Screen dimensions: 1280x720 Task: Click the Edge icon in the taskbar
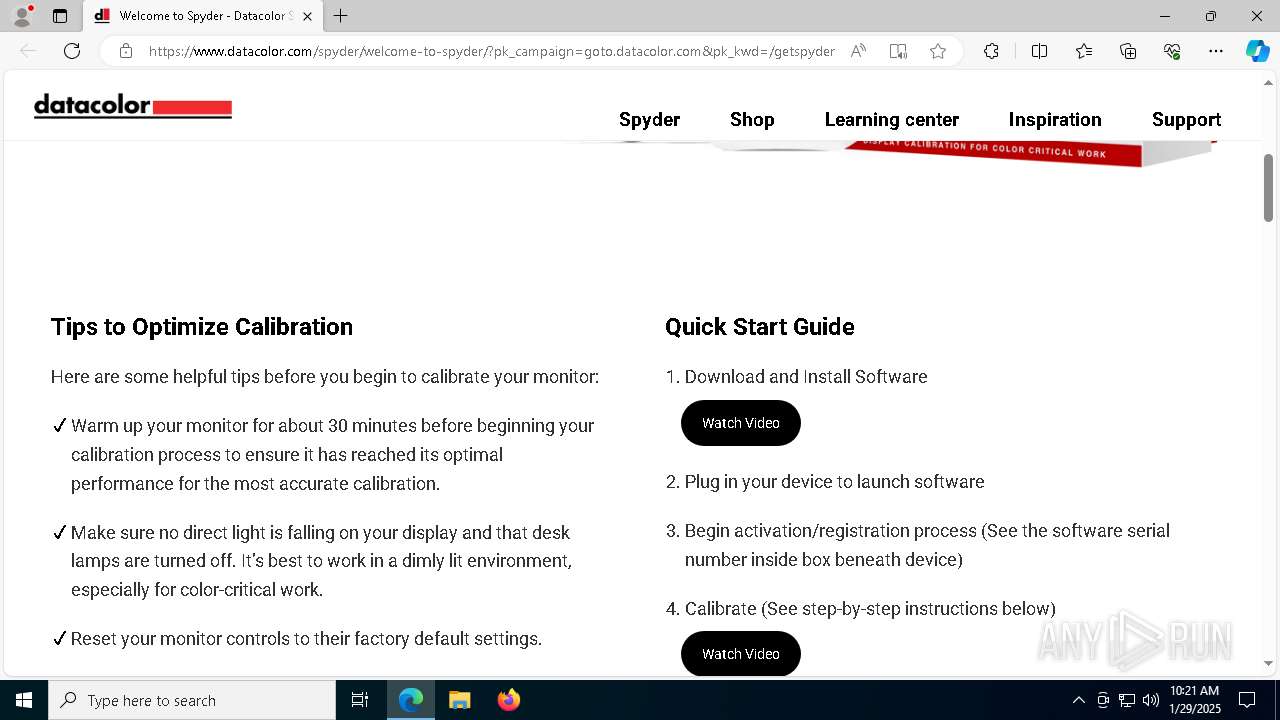click(x=411, y=700)
